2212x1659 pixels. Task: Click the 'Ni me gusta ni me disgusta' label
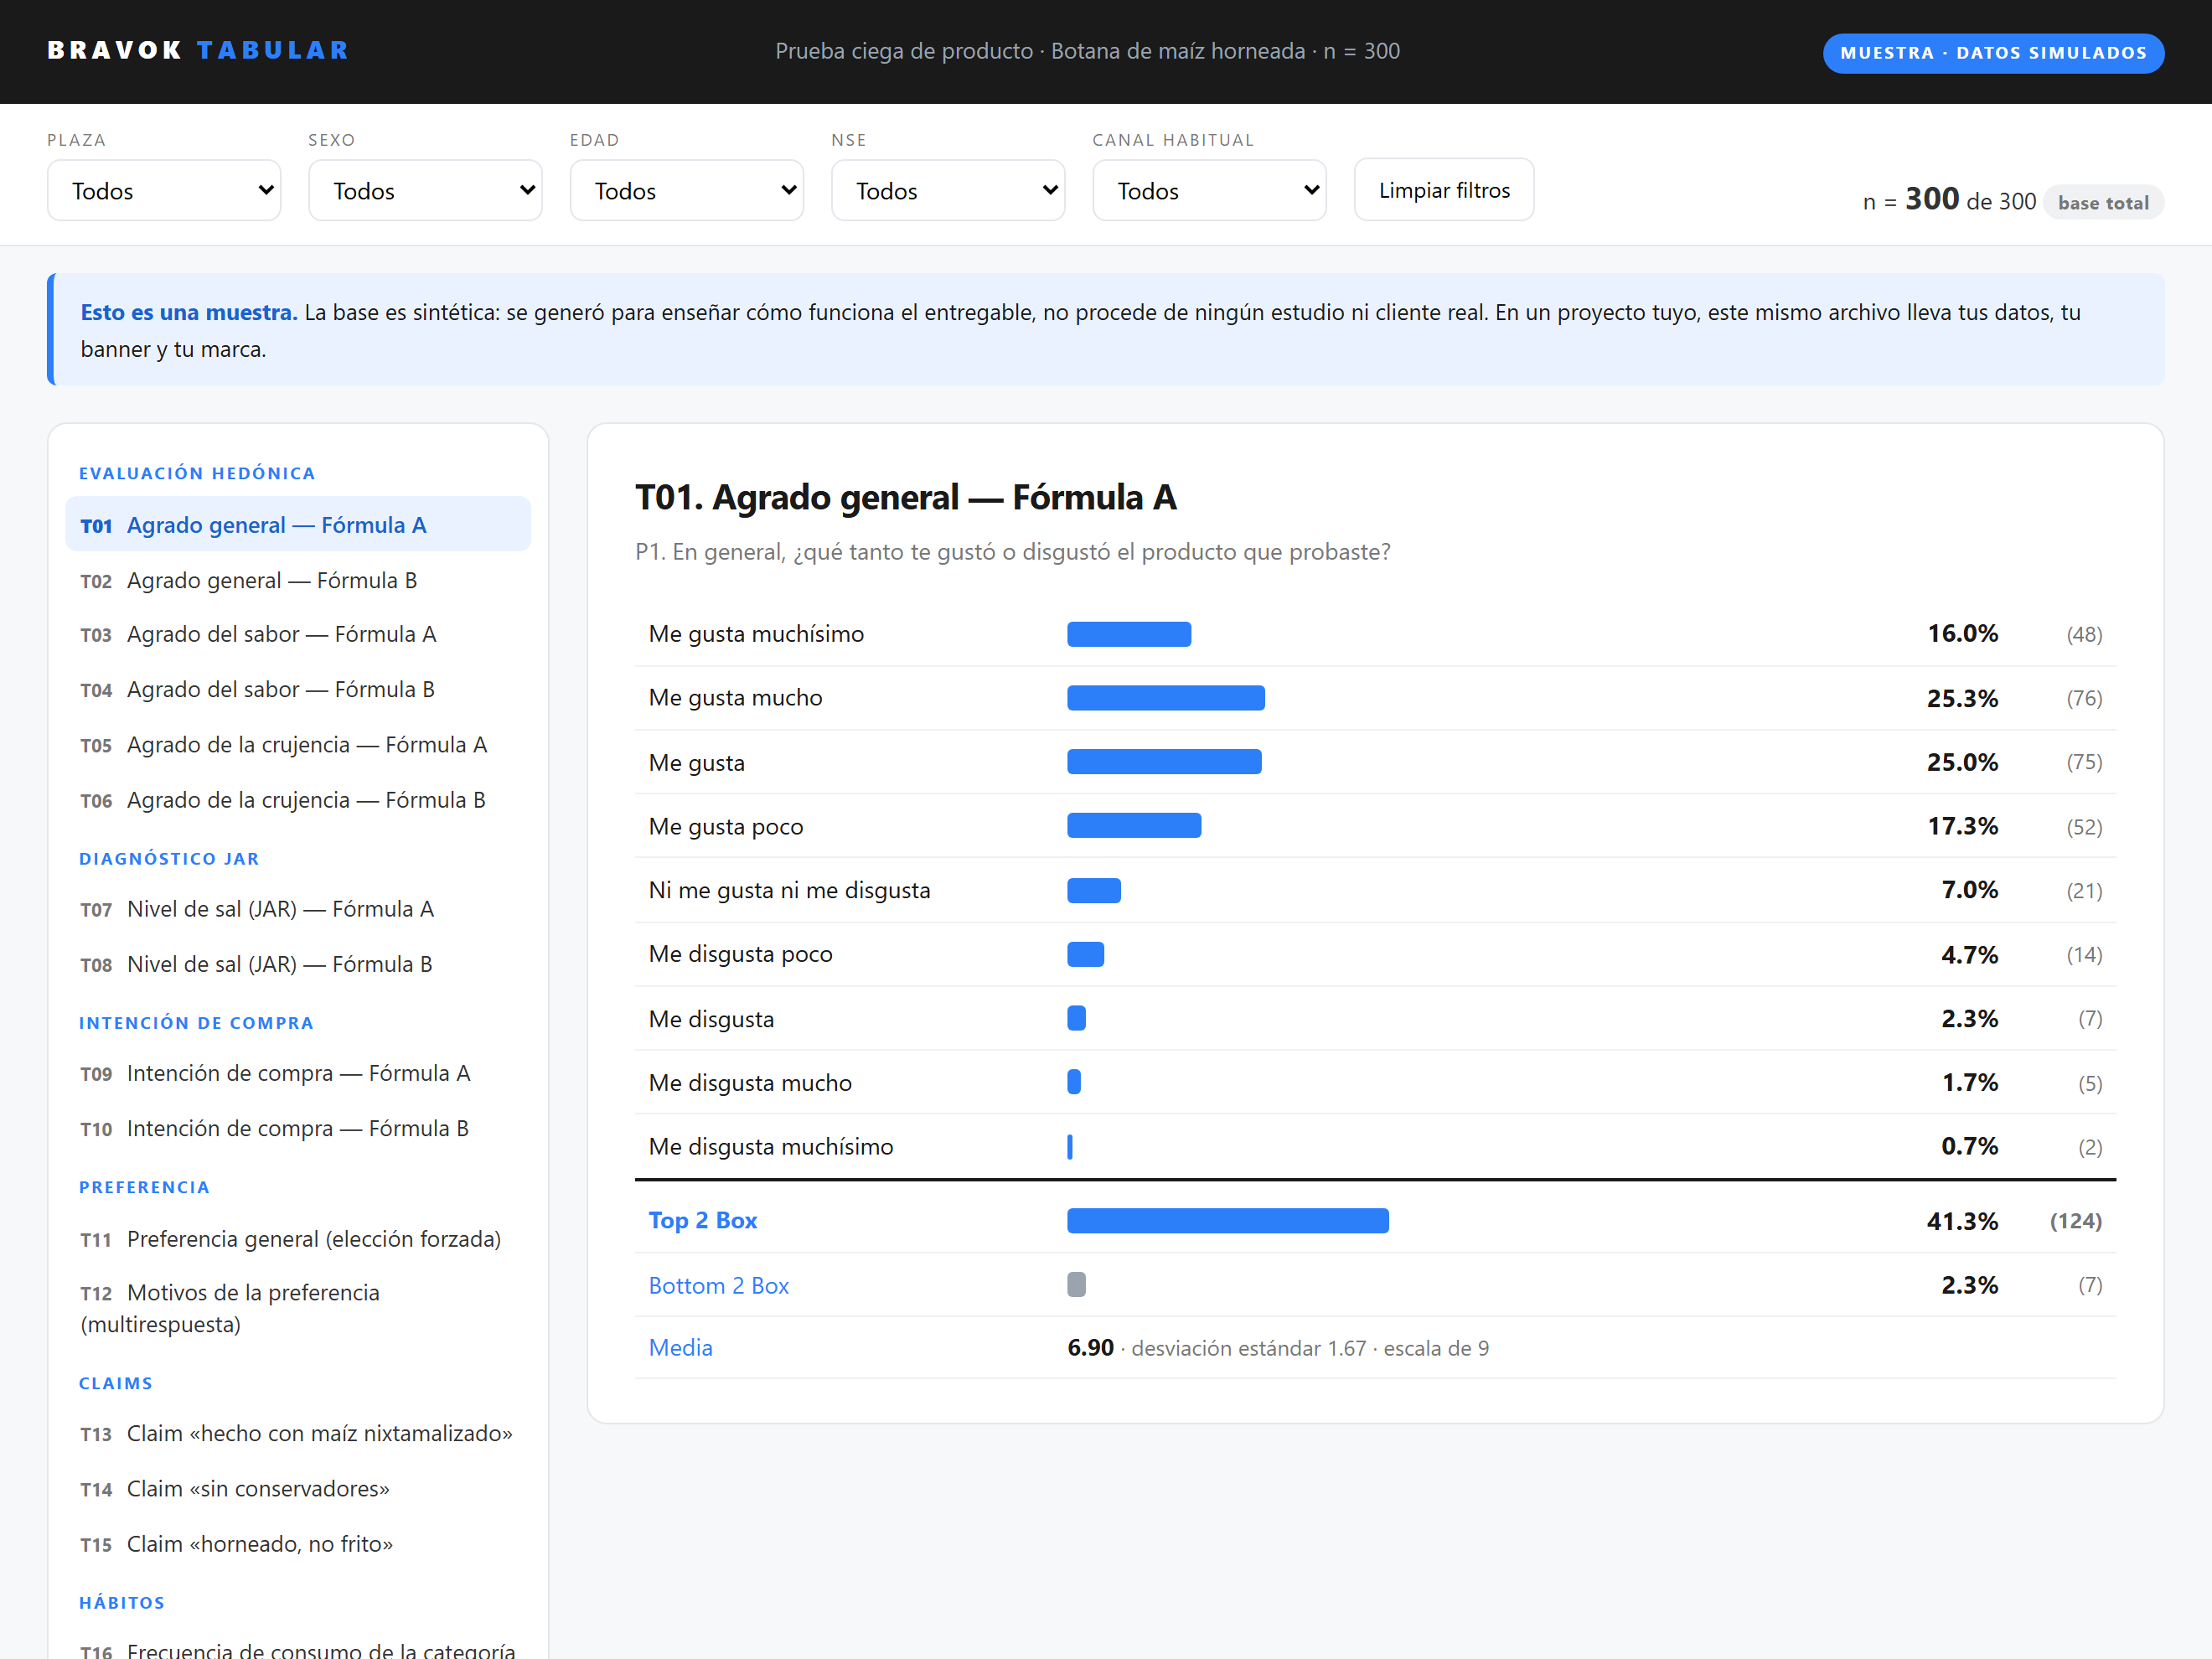790,890
